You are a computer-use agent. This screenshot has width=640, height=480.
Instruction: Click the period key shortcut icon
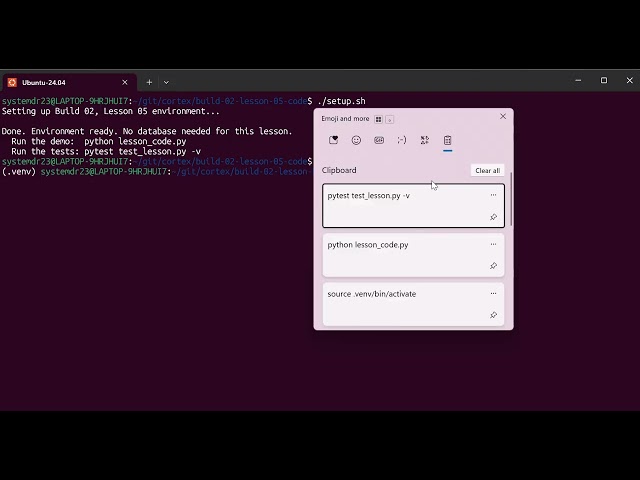click(389, 119)
